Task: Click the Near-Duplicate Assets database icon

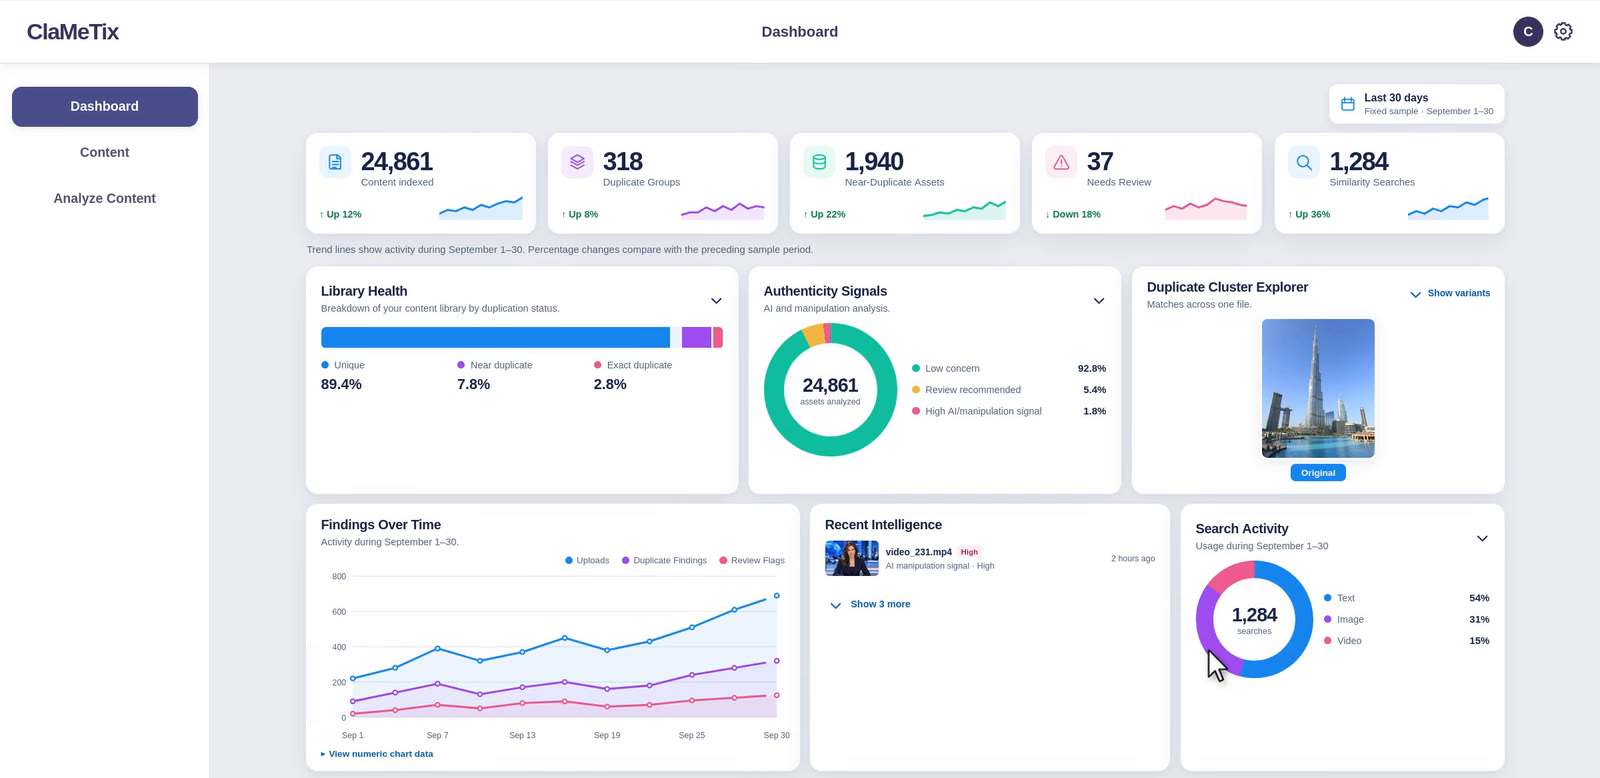Action: (819, 162)
